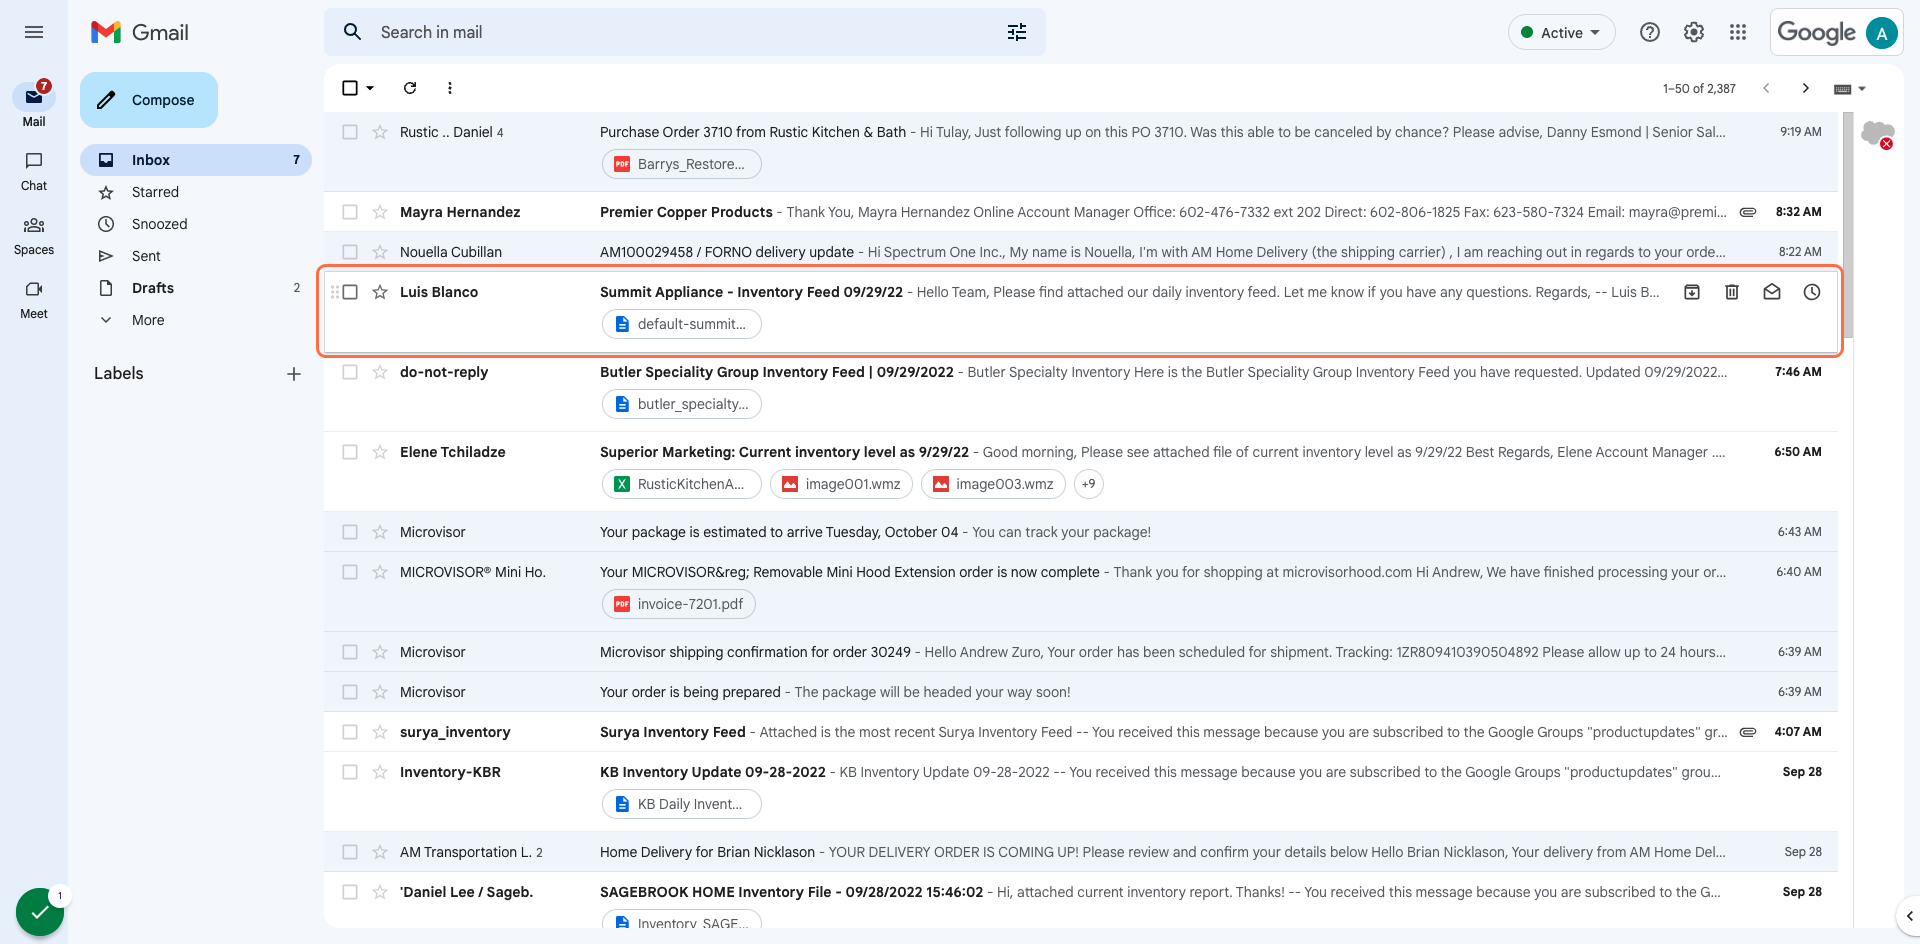Delete the Luis Blanco email
This screenshot has height=944, width=1920.
[x=1732, y=292]
